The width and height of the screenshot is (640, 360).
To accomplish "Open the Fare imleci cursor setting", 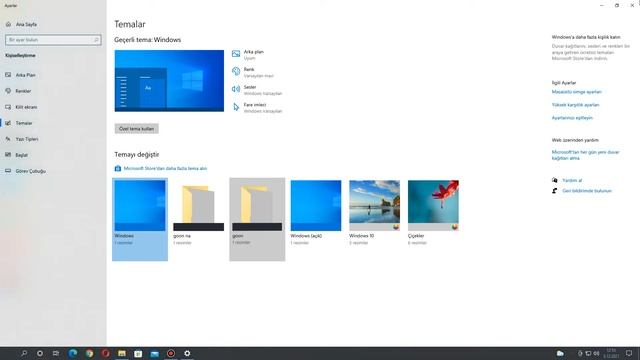I will click(263, 108).
